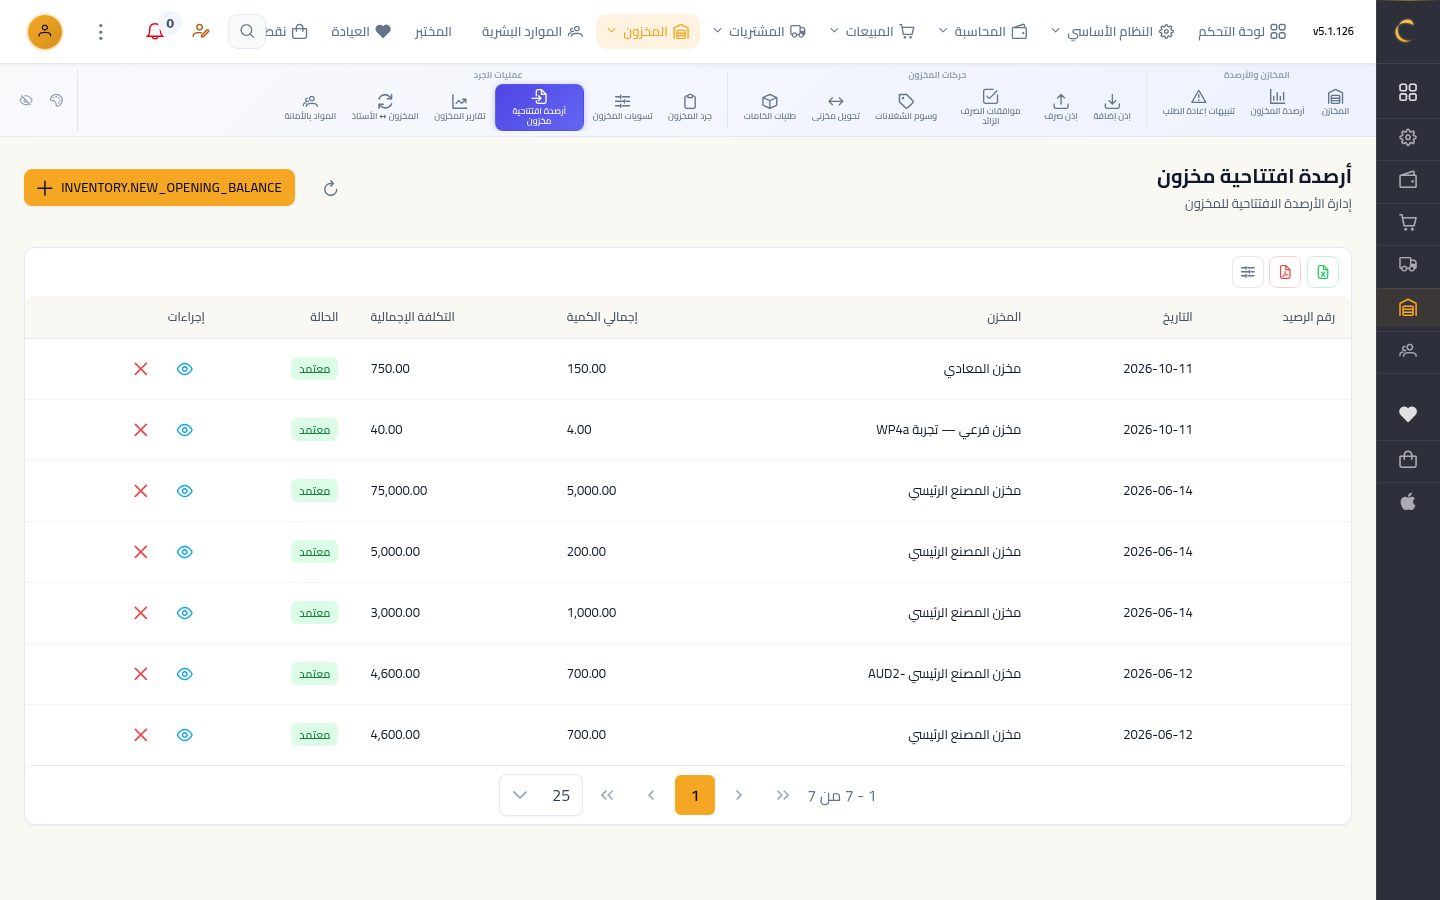
Task: Expand the النظام الأساسي menu dropdown
Action: point(1111,32)
